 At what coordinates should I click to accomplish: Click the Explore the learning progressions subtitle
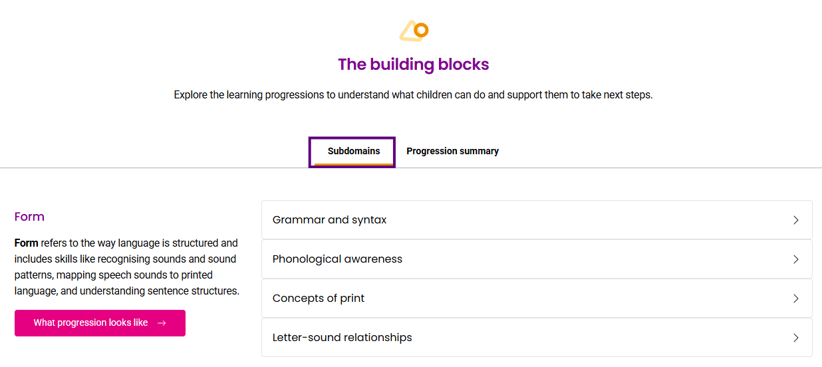coord(413,96)
